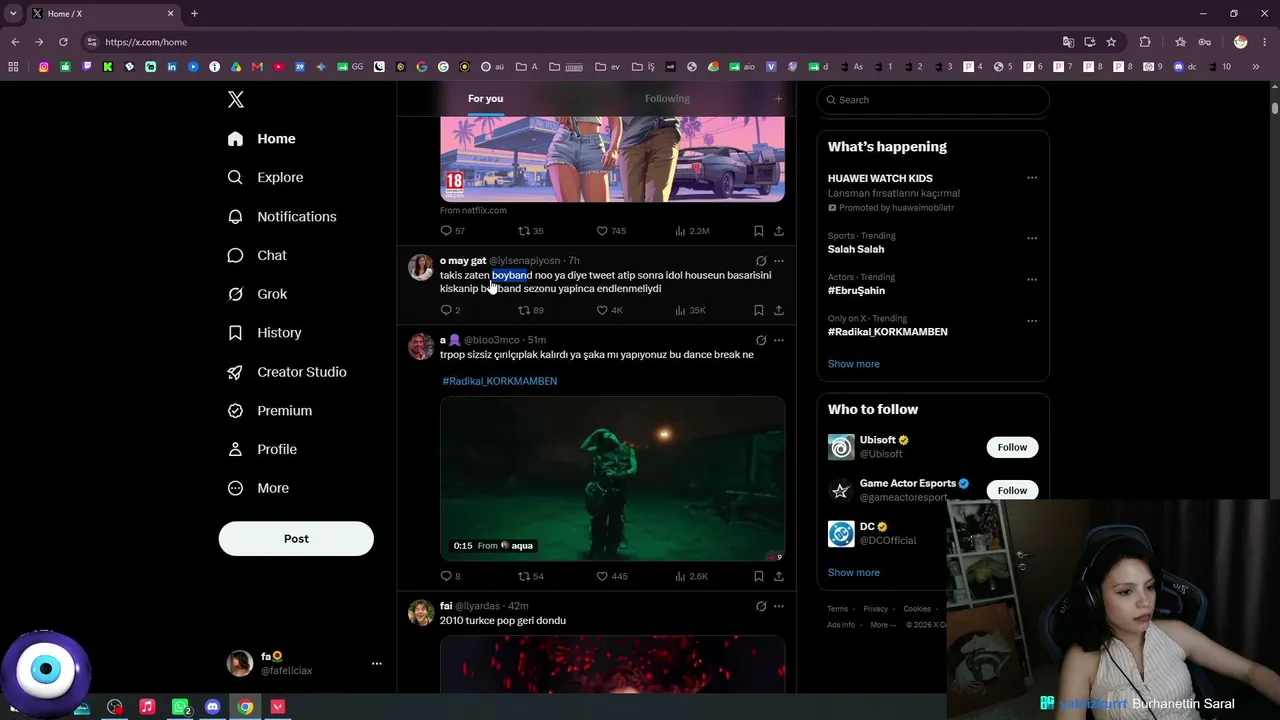Share the netflix.com tweet
This screenshot has width=1280, height=720.
pyautogui.click(x=779, y=231)
